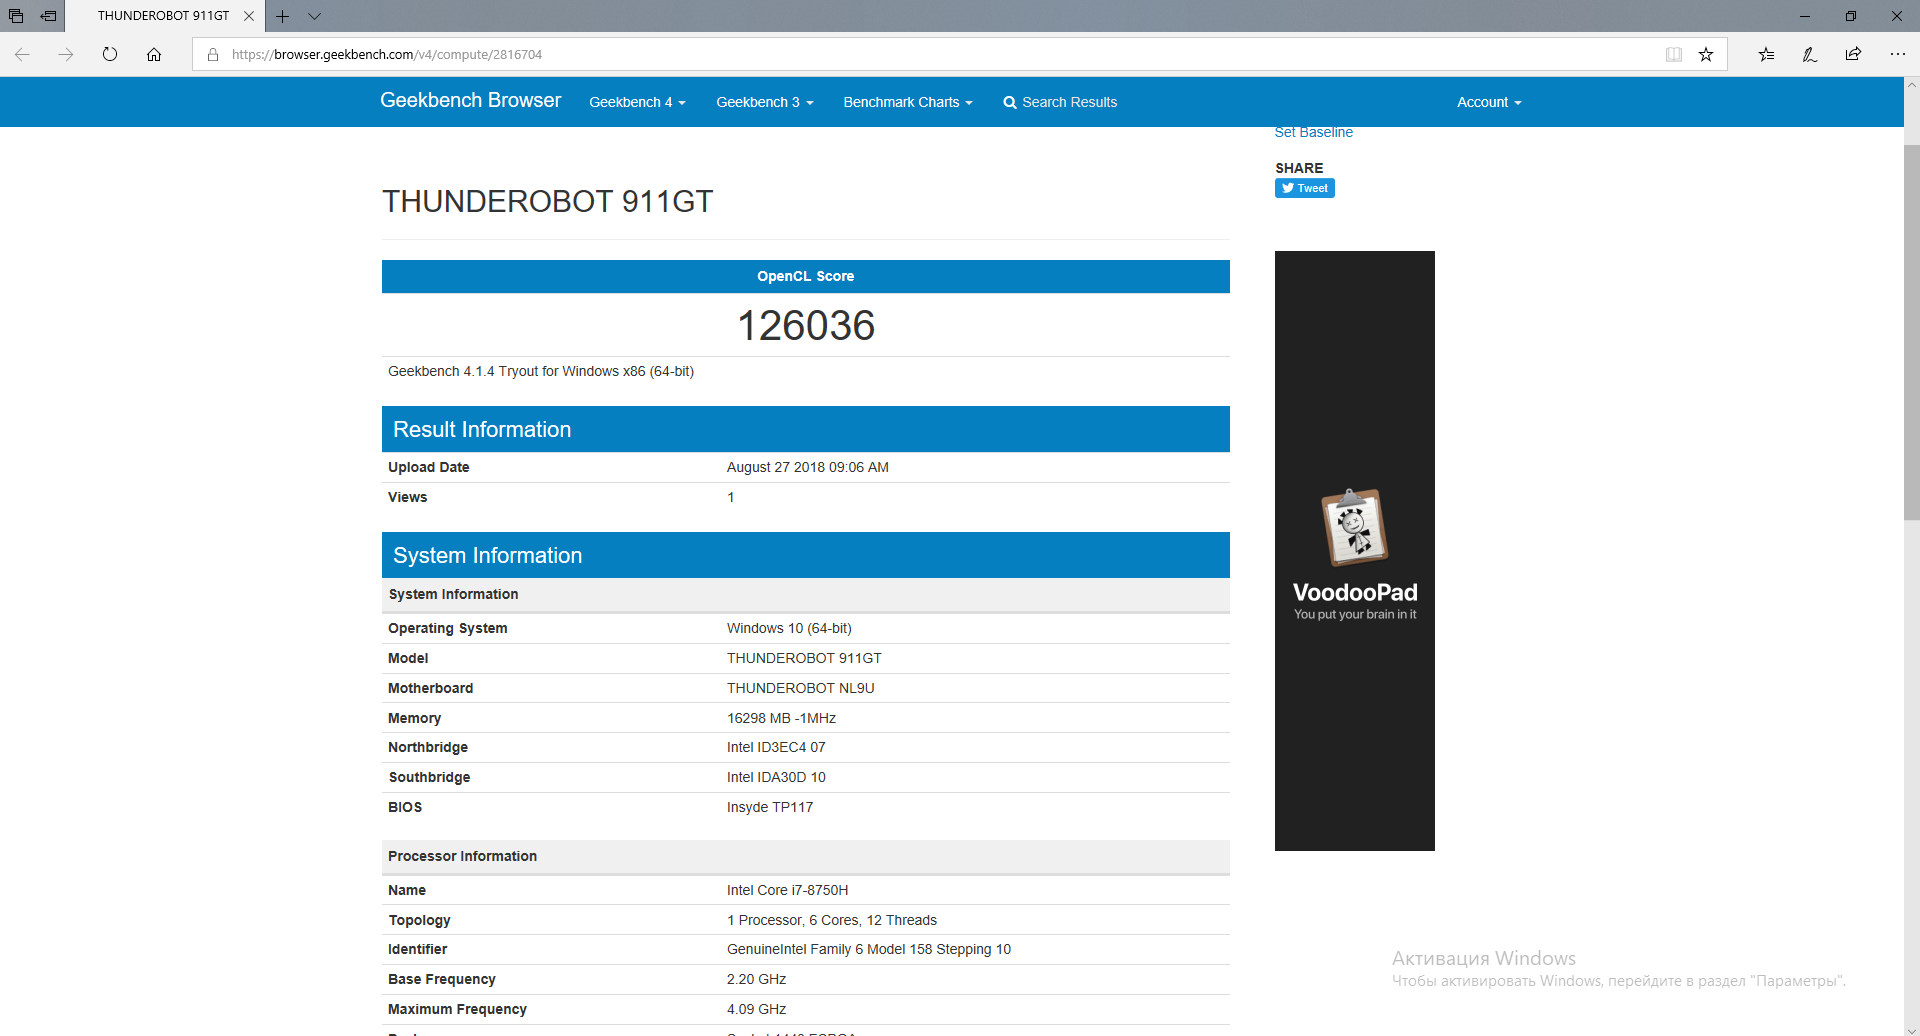
Task: Click the Geekbench 4.1.4 Tryout version text
Action: 541,371
